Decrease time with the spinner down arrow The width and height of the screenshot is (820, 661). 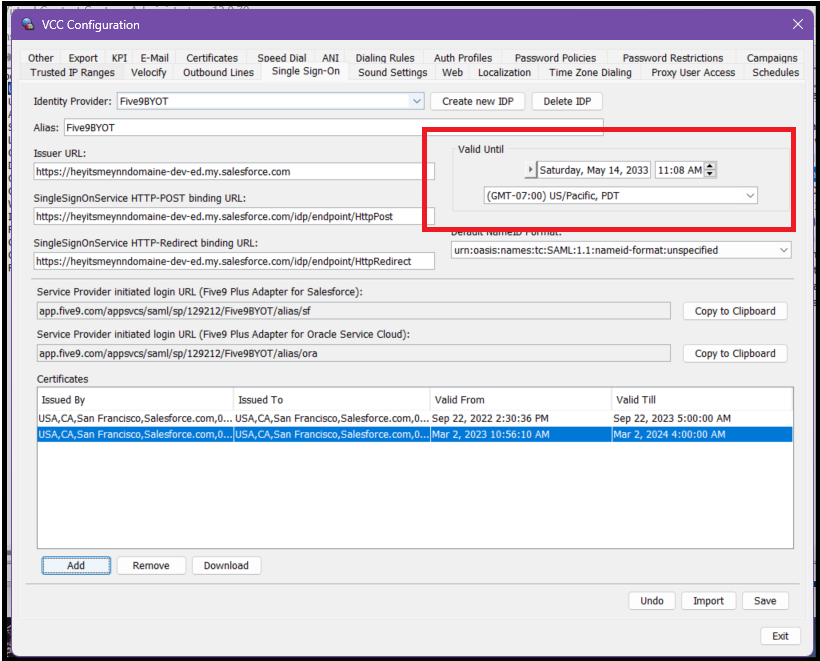[x=710, y=174]
